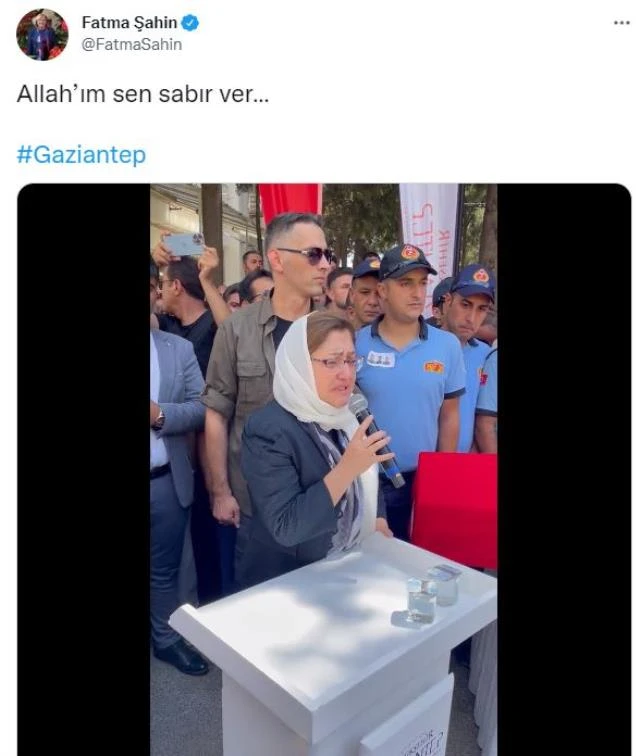Image resolution: width=640 pixels, height=756 pixels.
Task: Visit the @FatmaSahin handle link
Action: pos(132,44)
